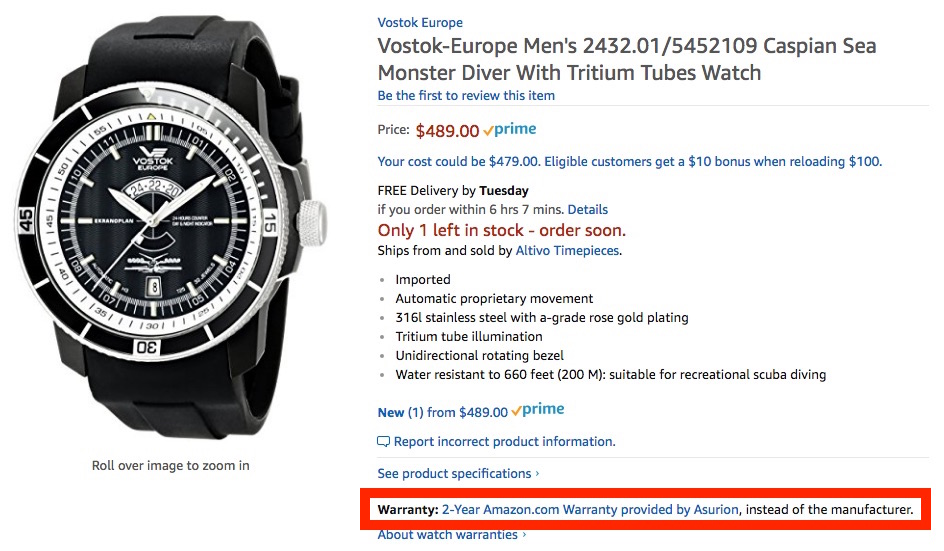
Task: Click Be the first to review this item
Action: pos(466,95)
